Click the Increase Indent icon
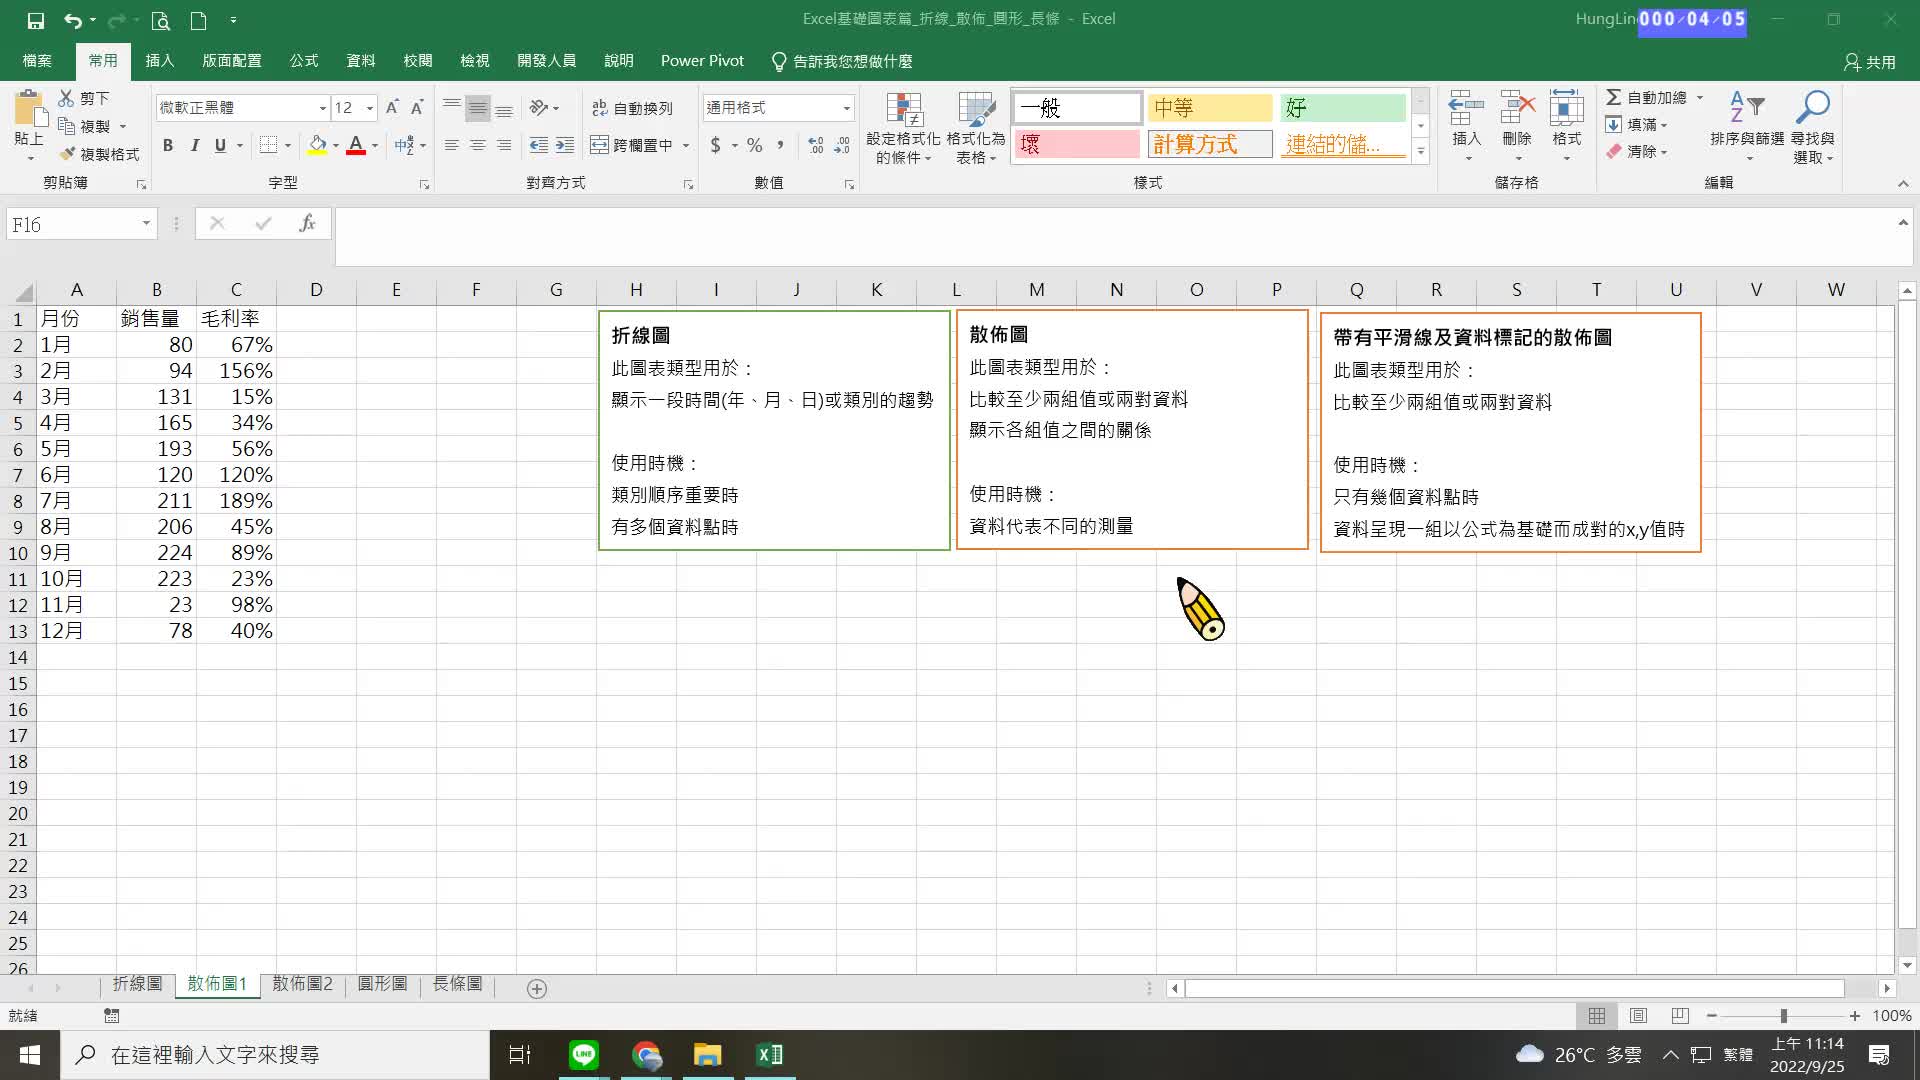This screenshot has width=1920, height=1080. click(x=565, y=145)
